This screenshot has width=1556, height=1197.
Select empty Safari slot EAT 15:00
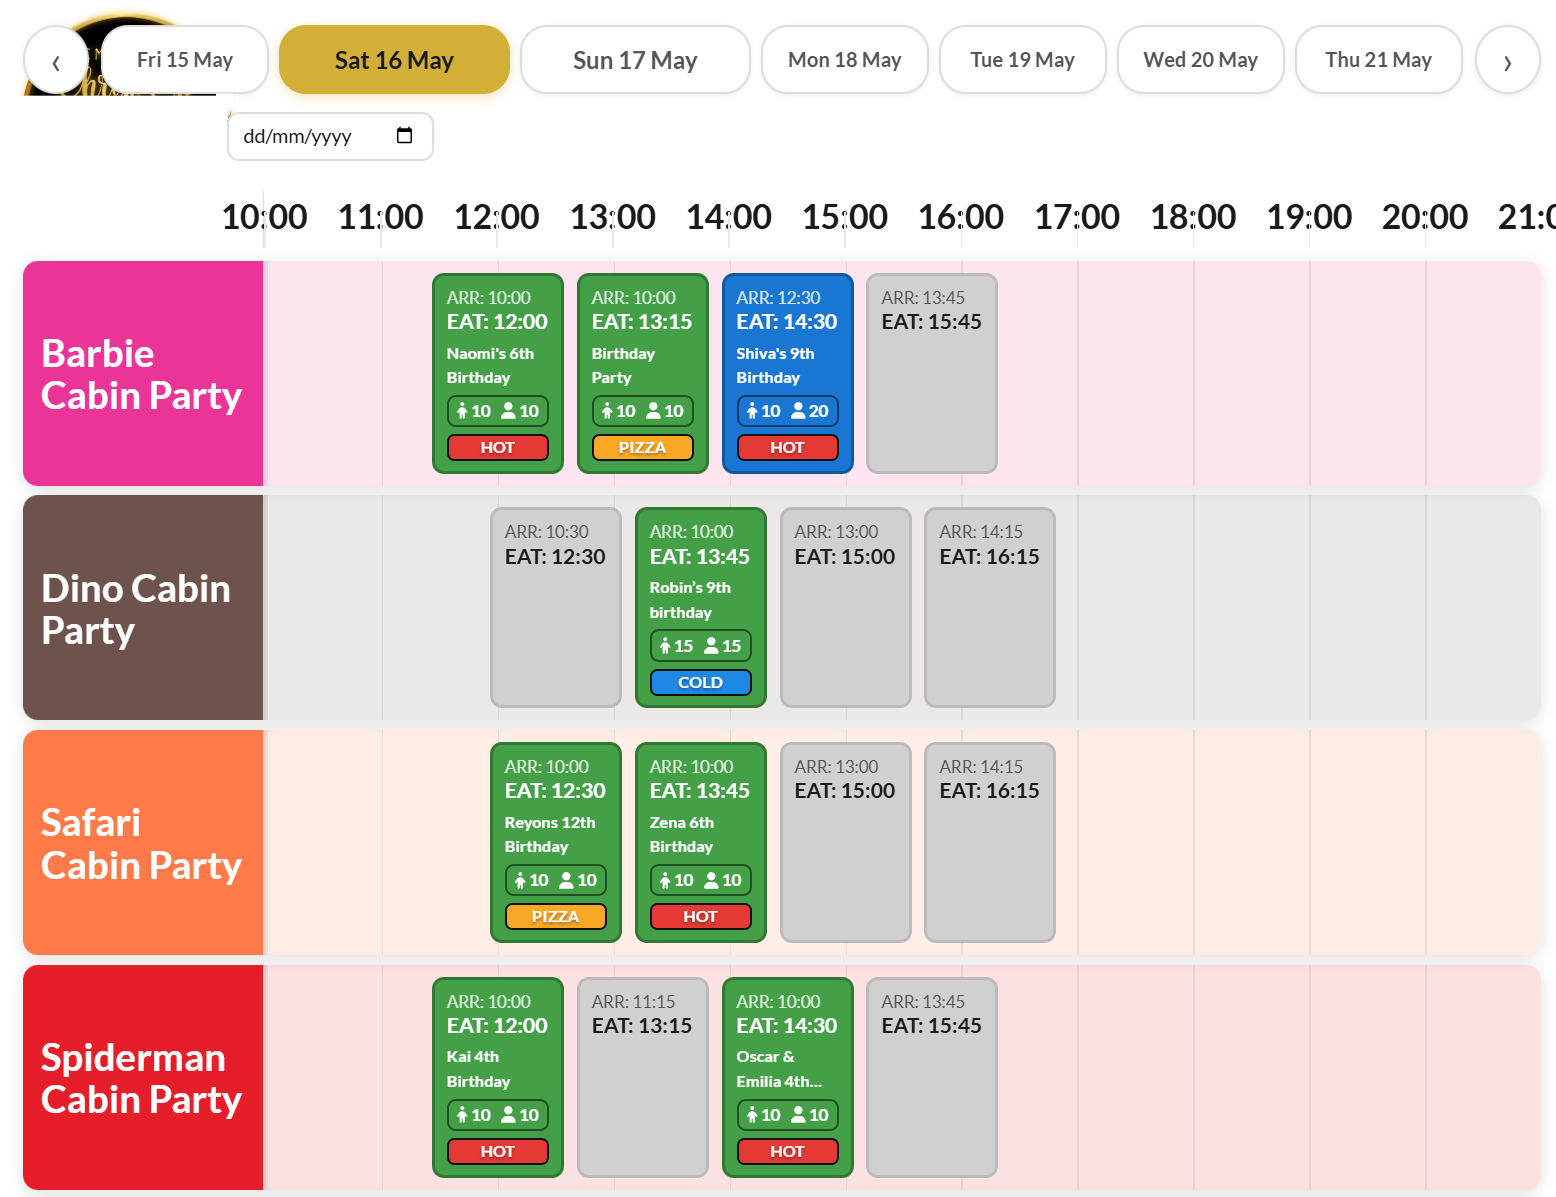846,842
